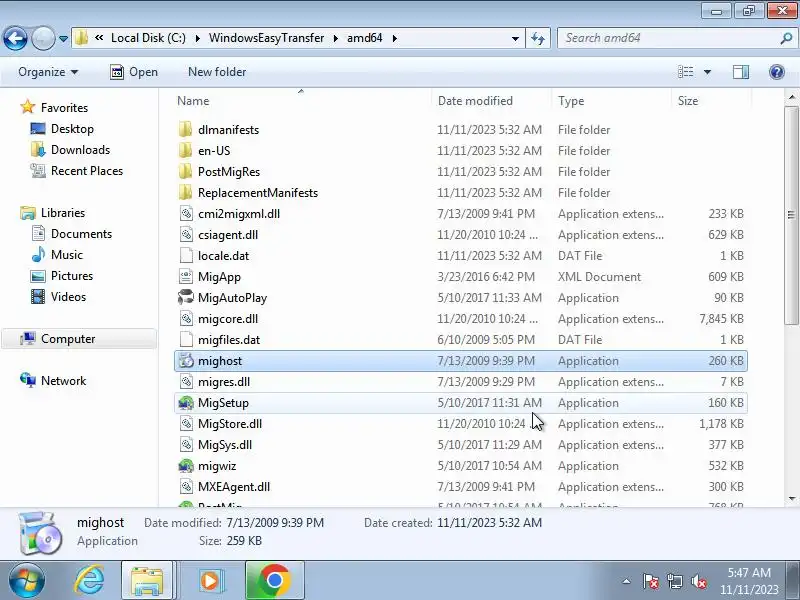This screenshot has width=800, height=600.
Task: Click Open in the toolbar
Action: click(134, 72)
